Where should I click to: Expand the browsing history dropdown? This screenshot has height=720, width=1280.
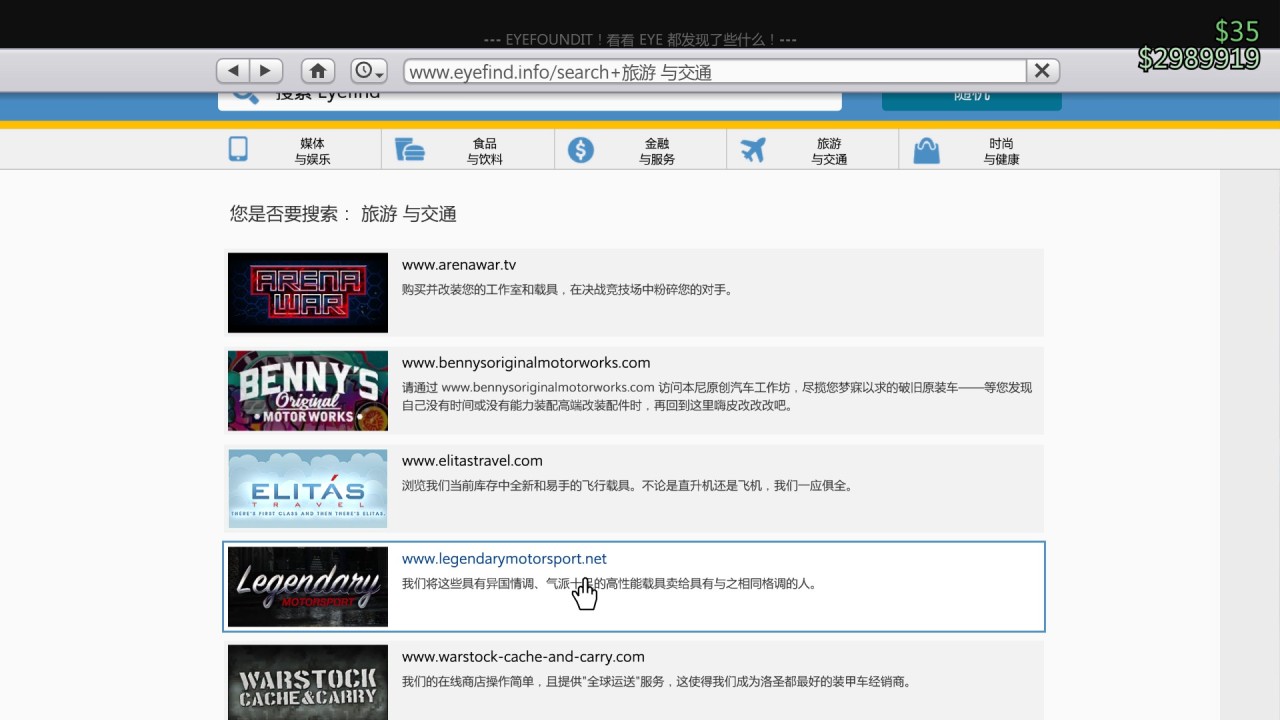click(x=368, y=71)
